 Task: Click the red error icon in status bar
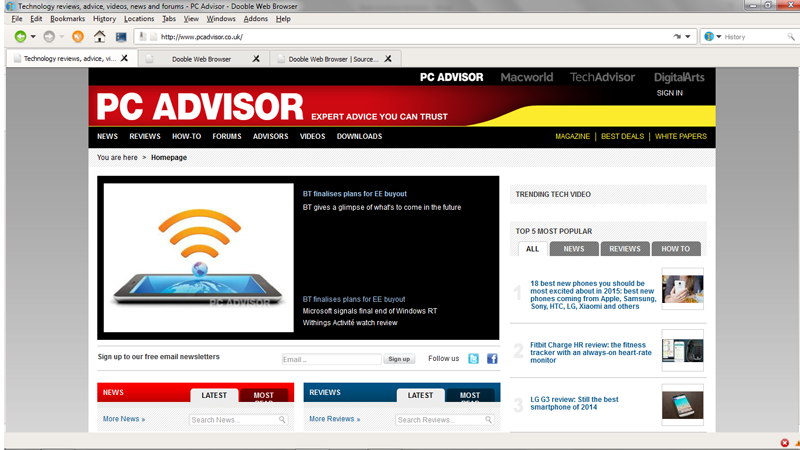click(x=784, y=442)
